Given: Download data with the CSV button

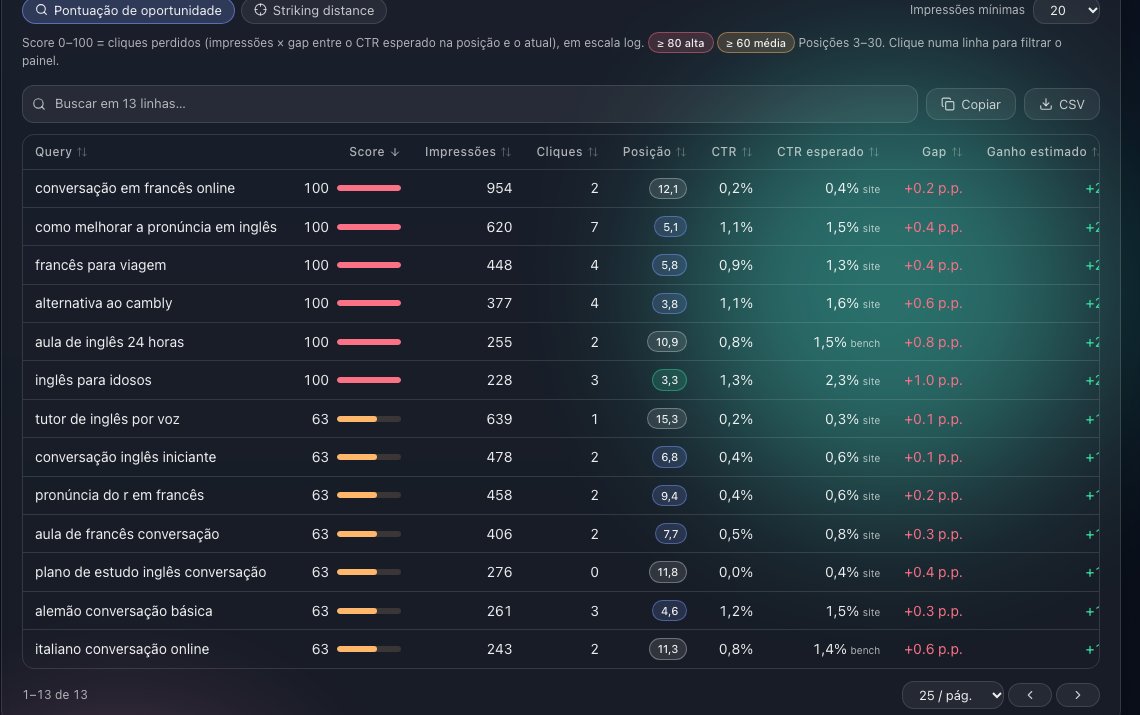Looking at the screenshot, I should pos(1061,104).
